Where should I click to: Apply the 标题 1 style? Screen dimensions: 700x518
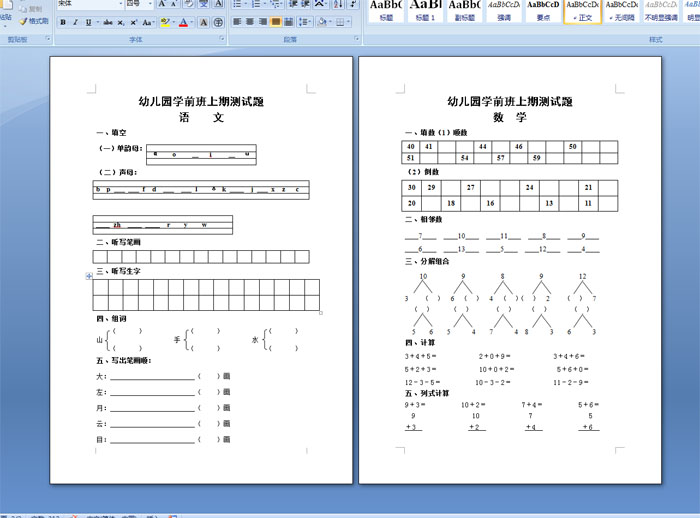pos(425,11)
